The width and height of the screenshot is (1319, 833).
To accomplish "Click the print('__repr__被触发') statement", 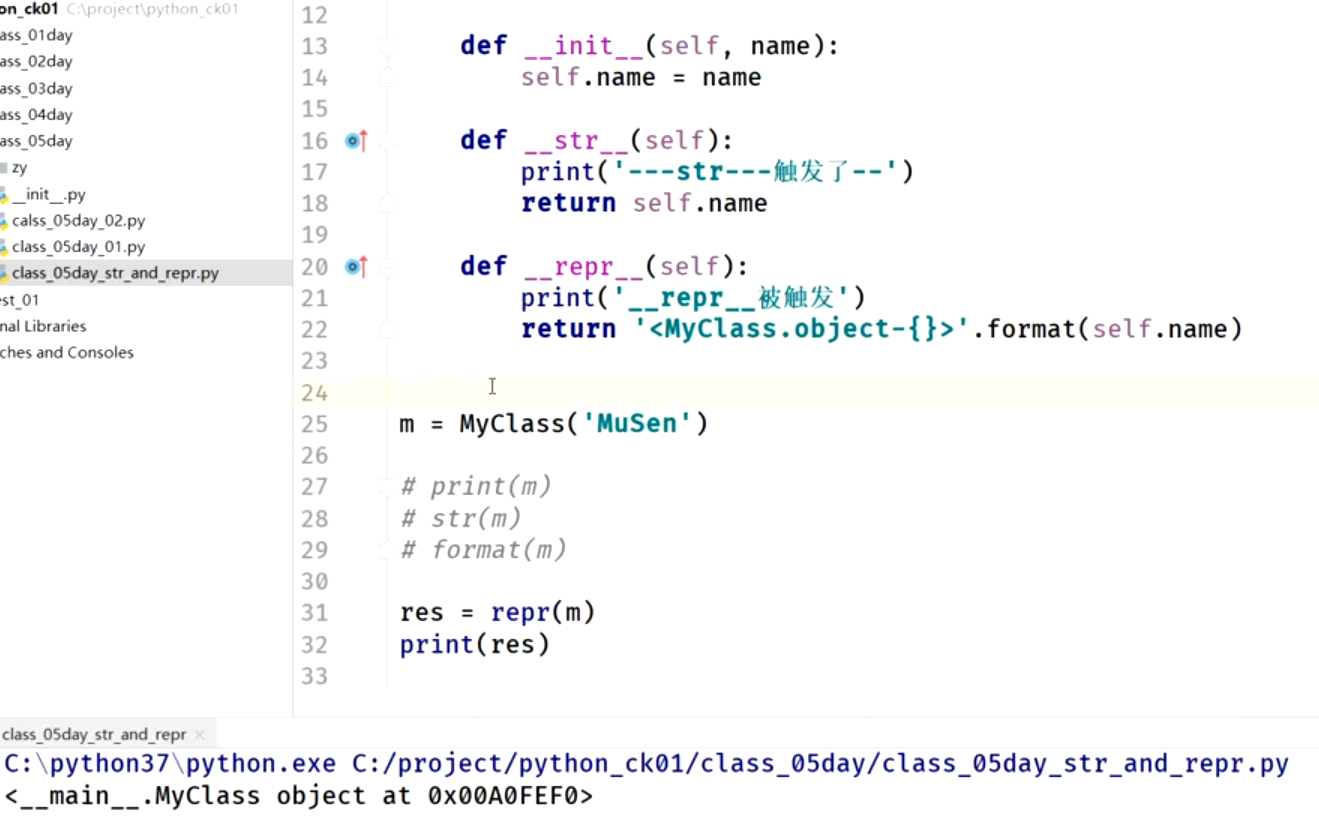I will tap(693, 298).
